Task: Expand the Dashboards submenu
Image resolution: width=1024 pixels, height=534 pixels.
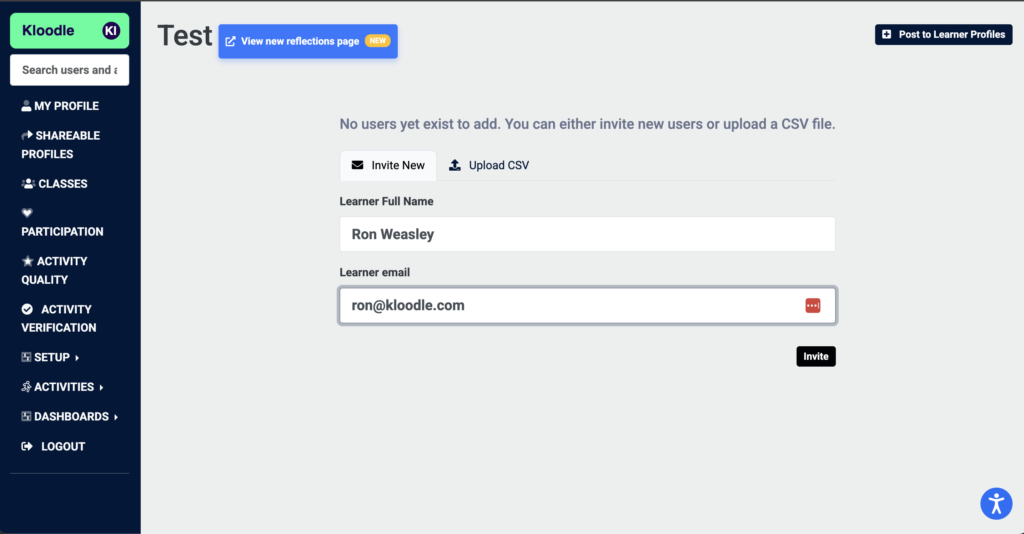Action: tap(70, 416)
